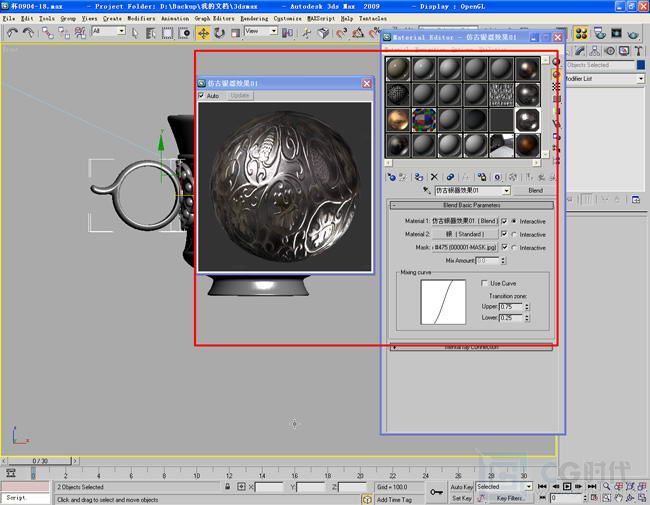The image size is (650, 505).
Task: Click Make Material Copy icon
Action: pyautogui.click(x=450, y=177)
